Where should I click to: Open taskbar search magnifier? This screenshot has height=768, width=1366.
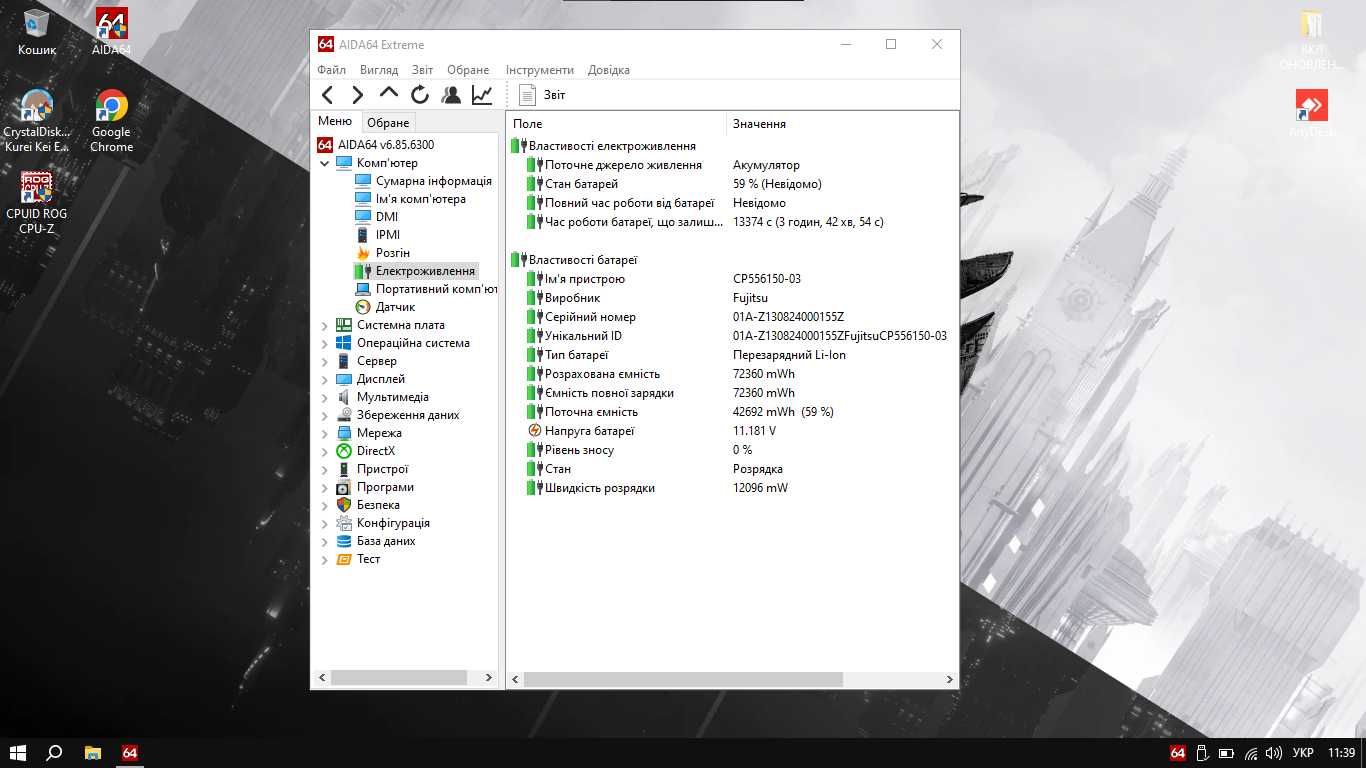coord(55,753)
